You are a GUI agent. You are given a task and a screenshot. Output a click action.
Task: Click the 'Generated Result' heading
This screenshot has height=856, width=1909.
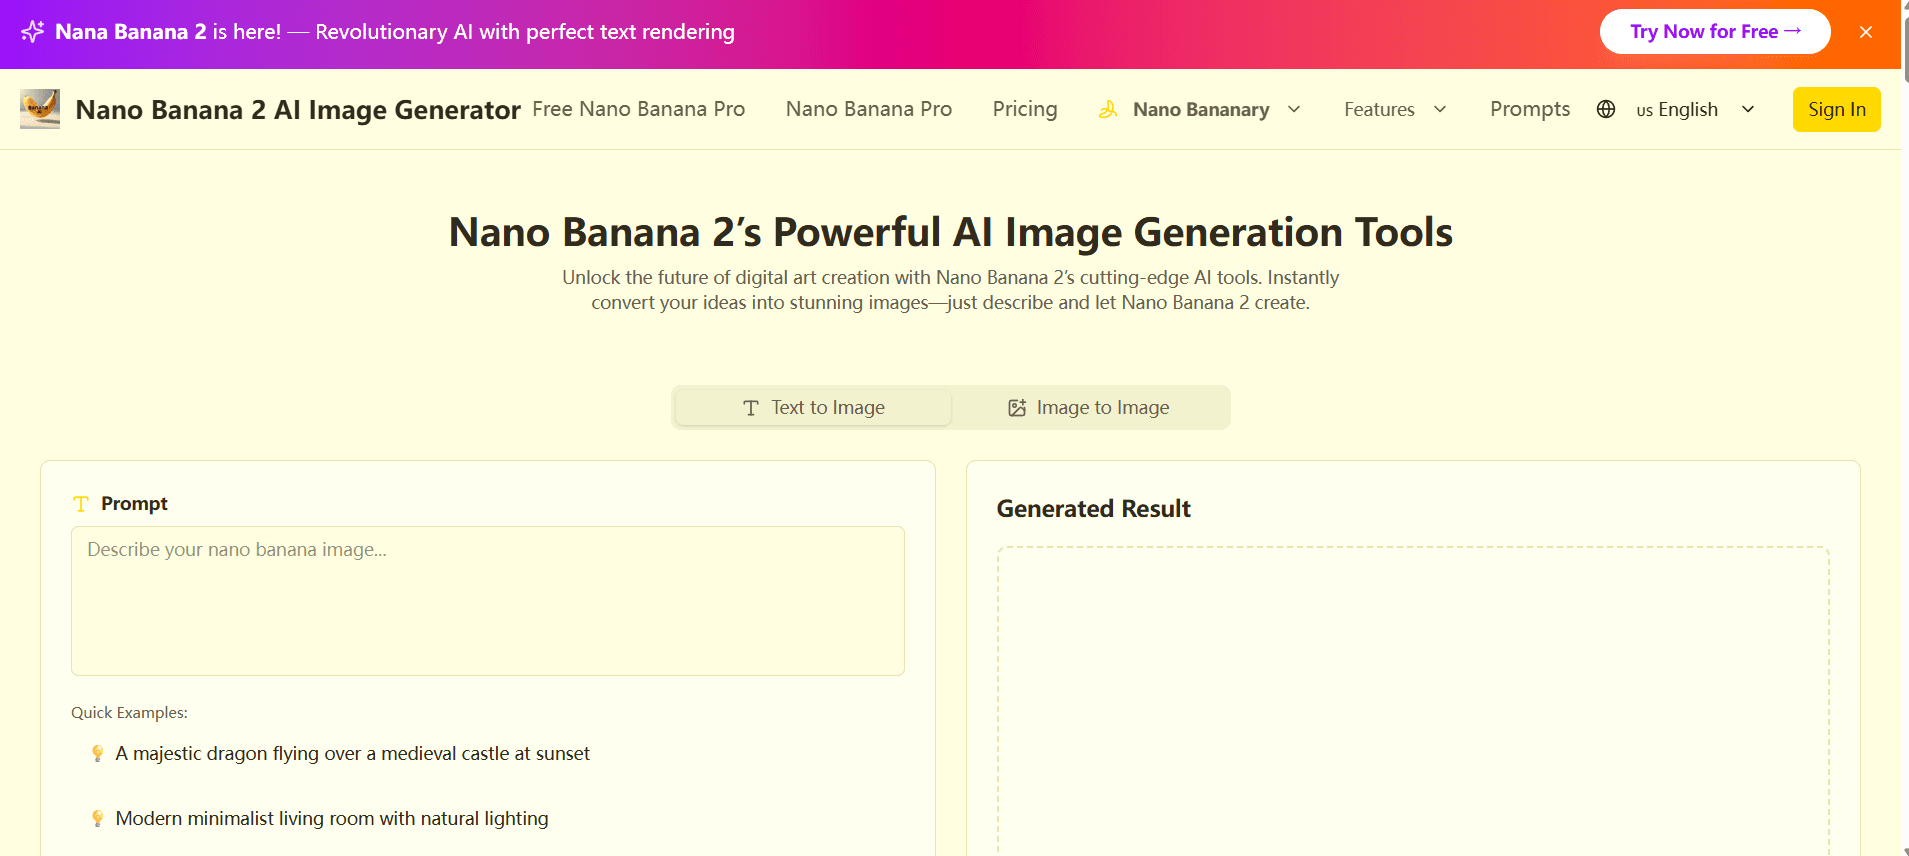[1093, 508]
